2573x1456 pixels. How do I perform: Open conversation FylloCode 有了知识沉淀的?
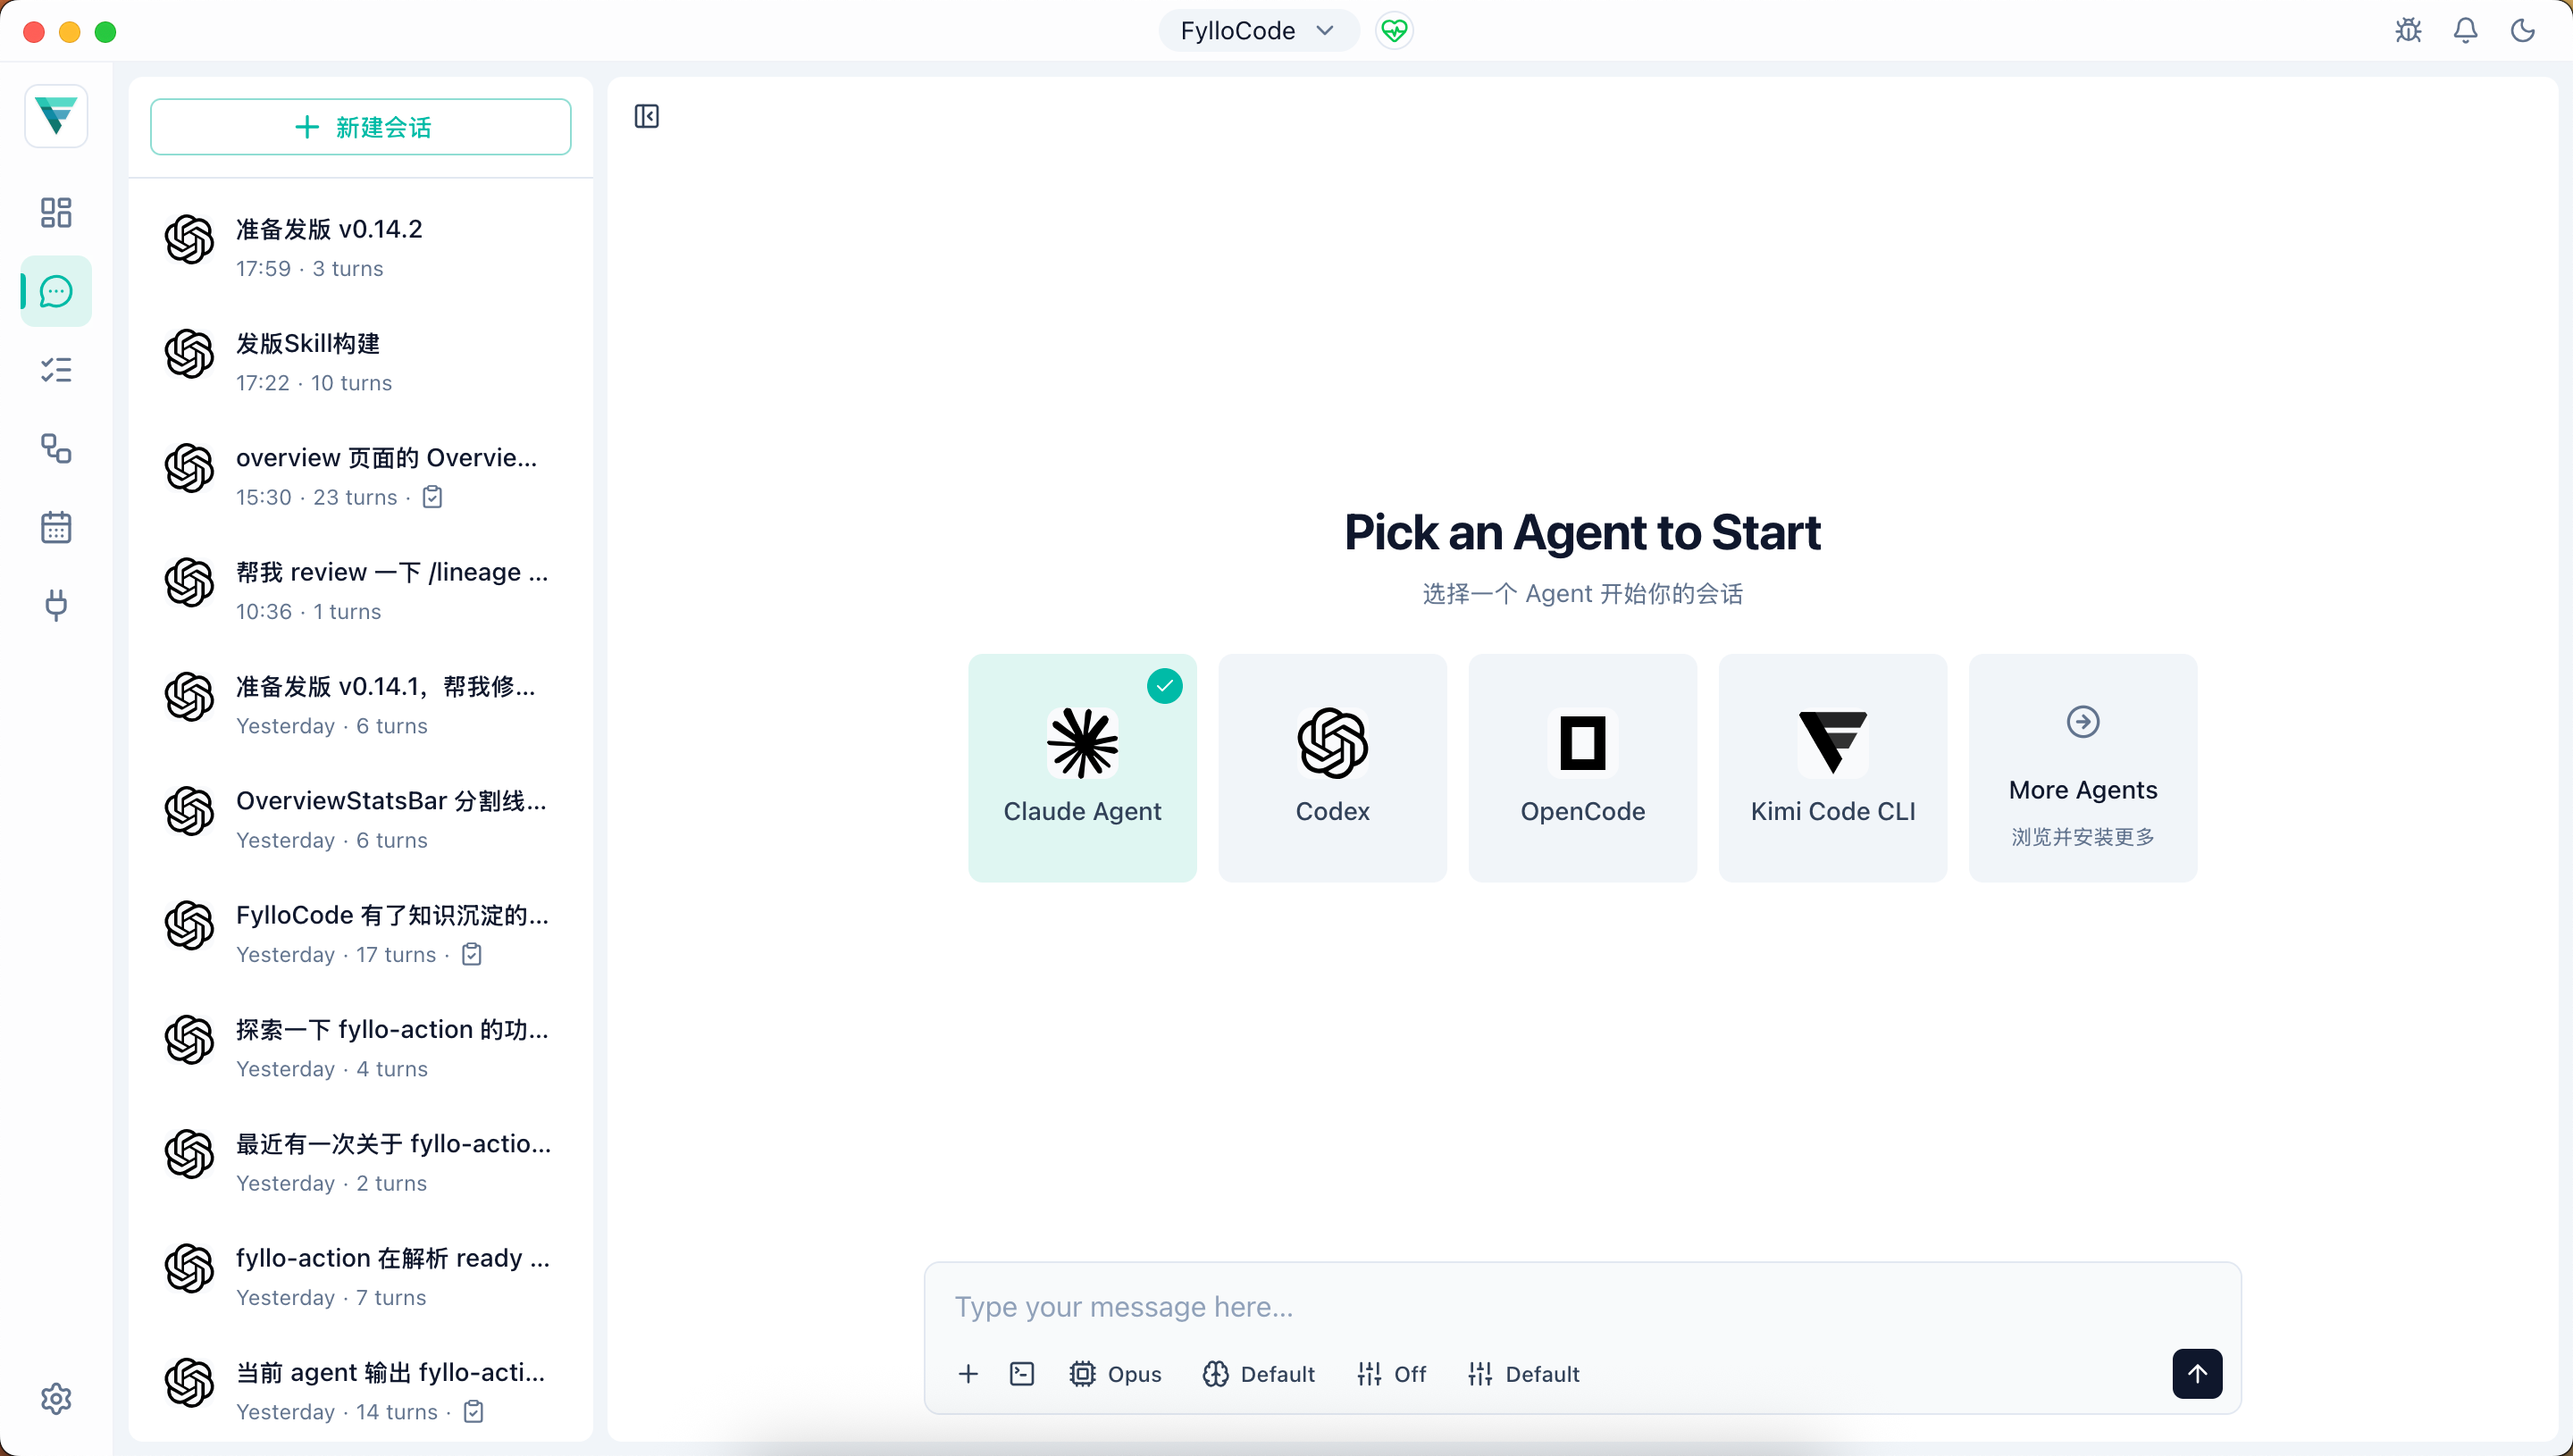pos(360,934)
